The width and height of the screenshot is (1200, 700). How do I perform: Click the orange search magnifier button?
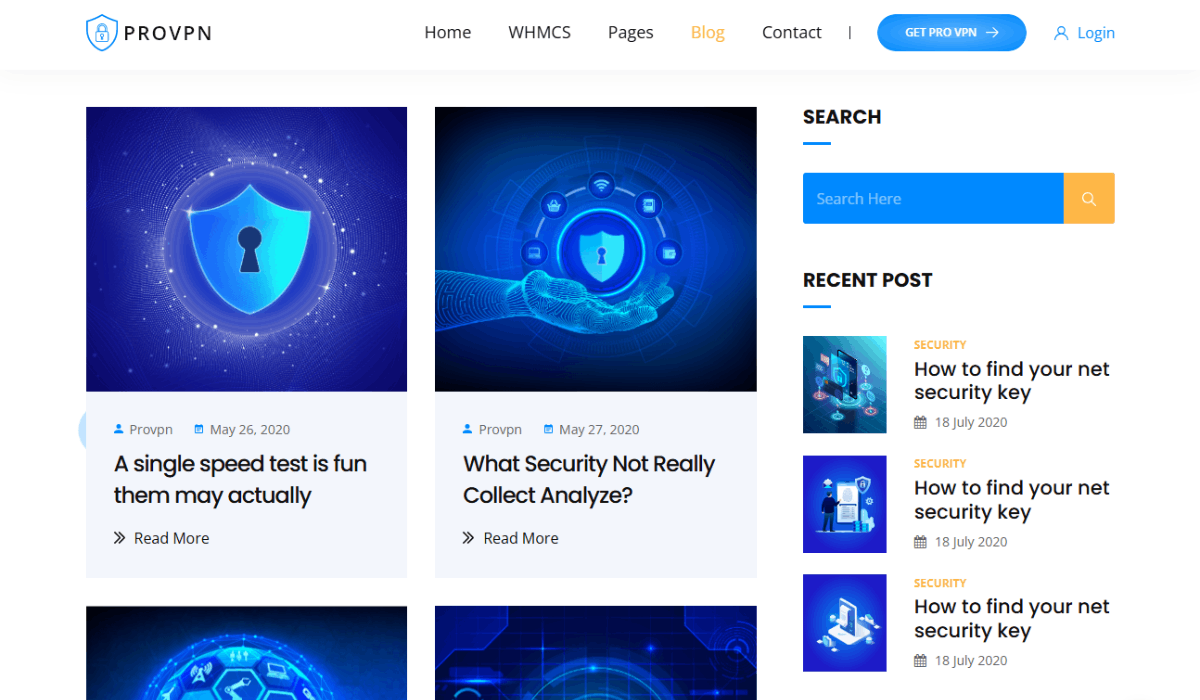point(1089,198)
